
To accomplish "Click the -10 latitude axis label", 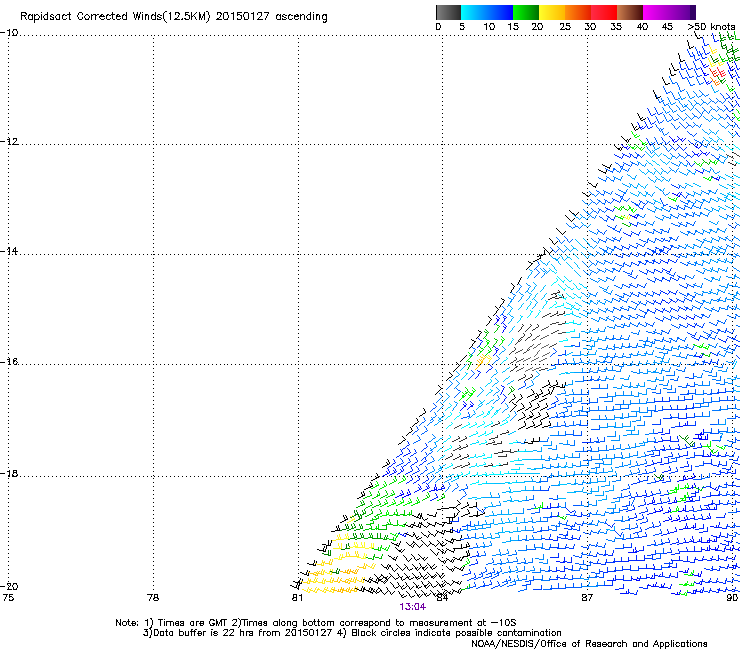I will click(9, 33).
